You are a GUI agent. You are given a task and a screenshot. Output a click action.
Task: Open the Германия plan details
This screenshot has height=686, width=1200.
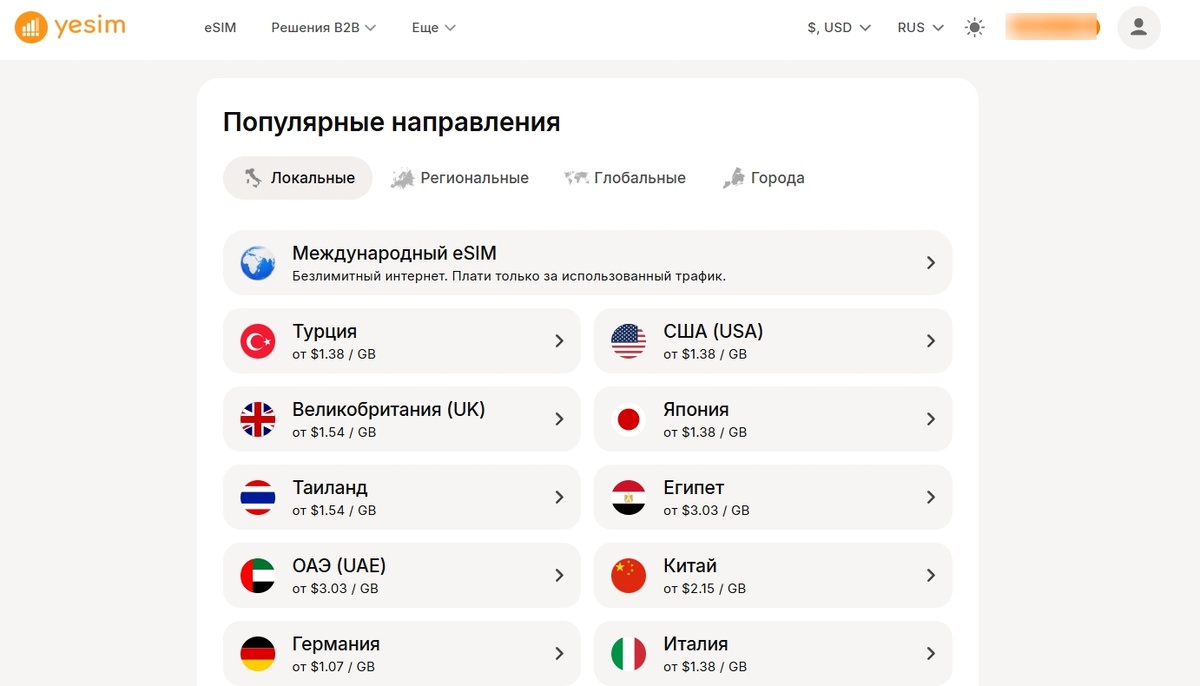click(402, 653)
